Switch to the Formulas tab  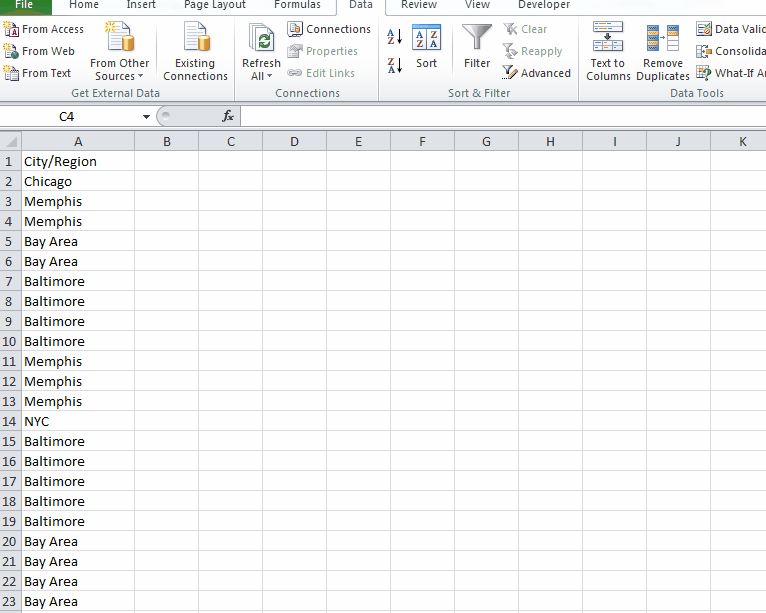pyautogui.click(x=298, y=5)
